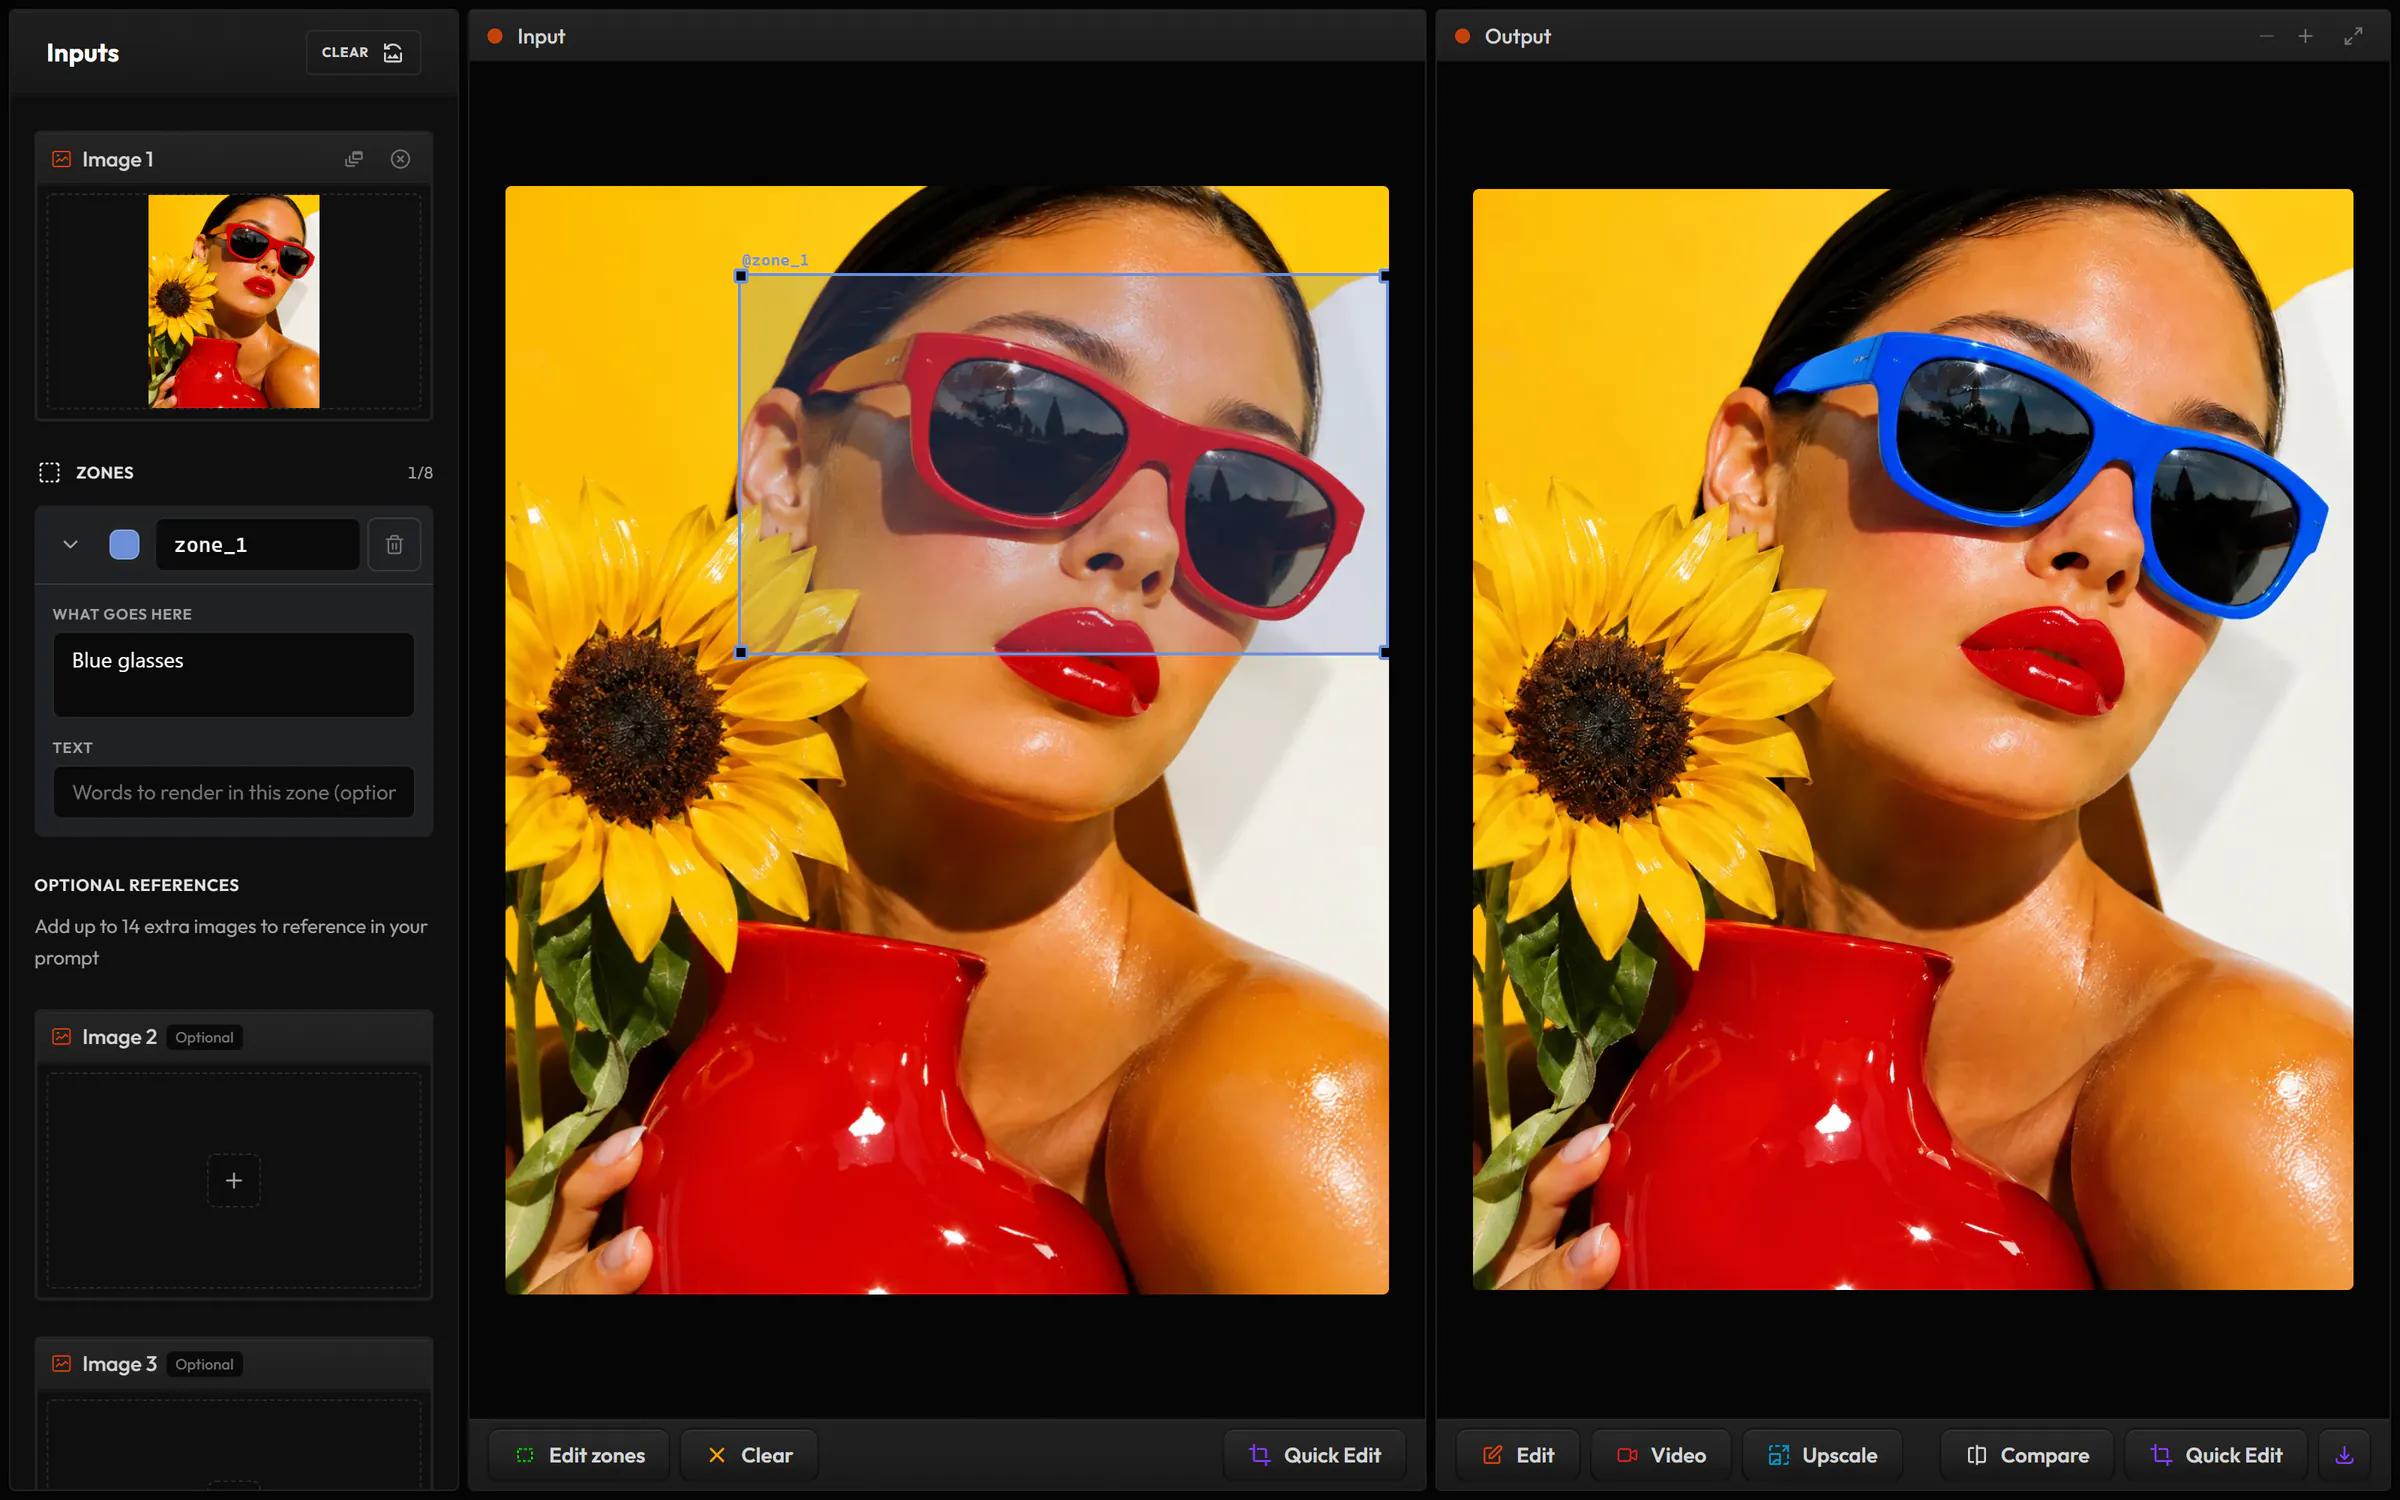Click the zone_1 name field
Image resolution: width=2400 pixels, height=1500 pixels.
point(258,544)
